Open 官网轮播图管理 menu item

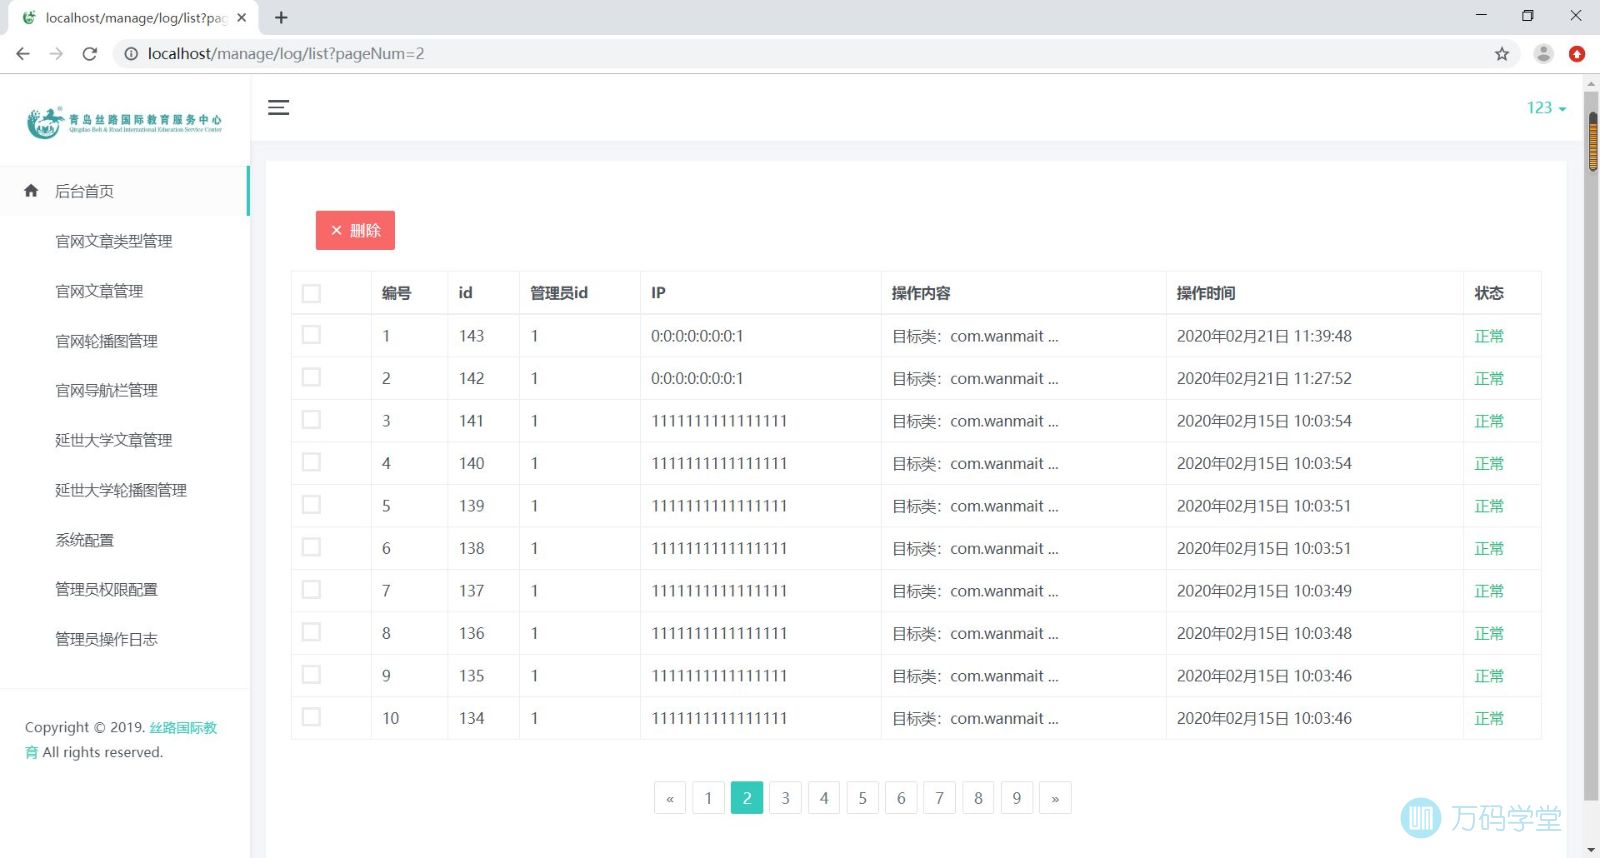point(106,341)
